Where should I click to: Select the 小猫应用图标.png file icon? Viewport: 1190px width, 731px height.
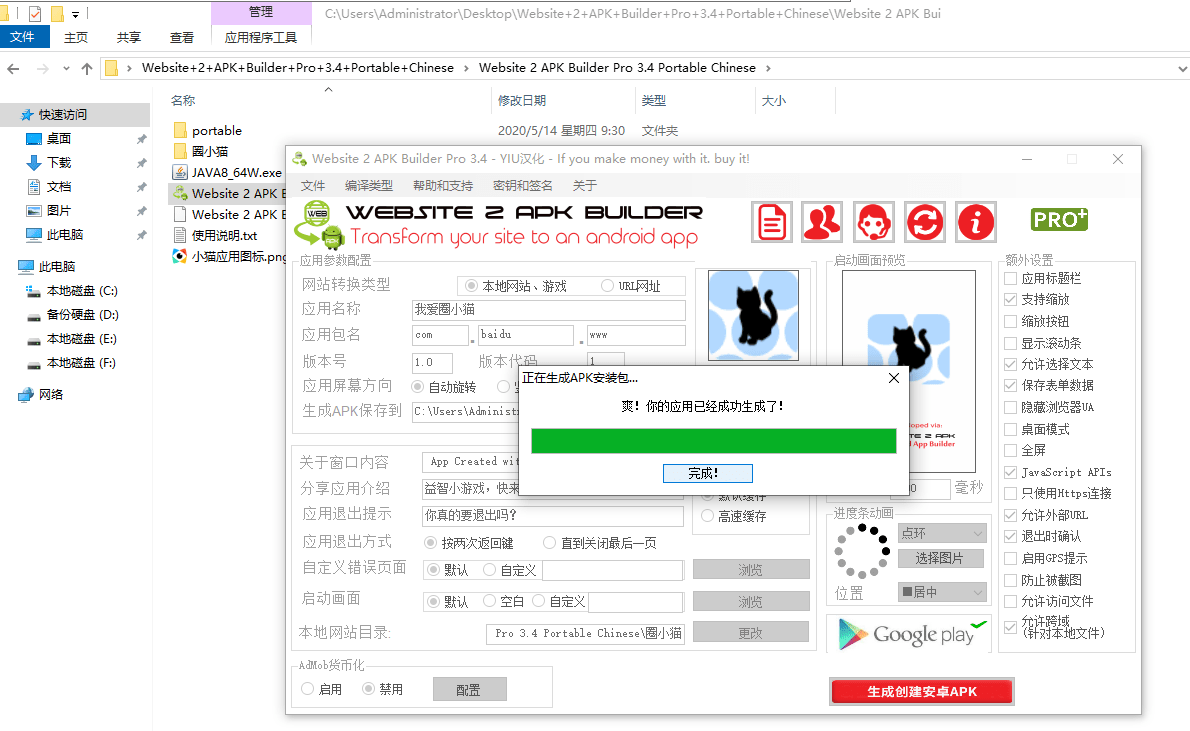[x=180, y=257]
